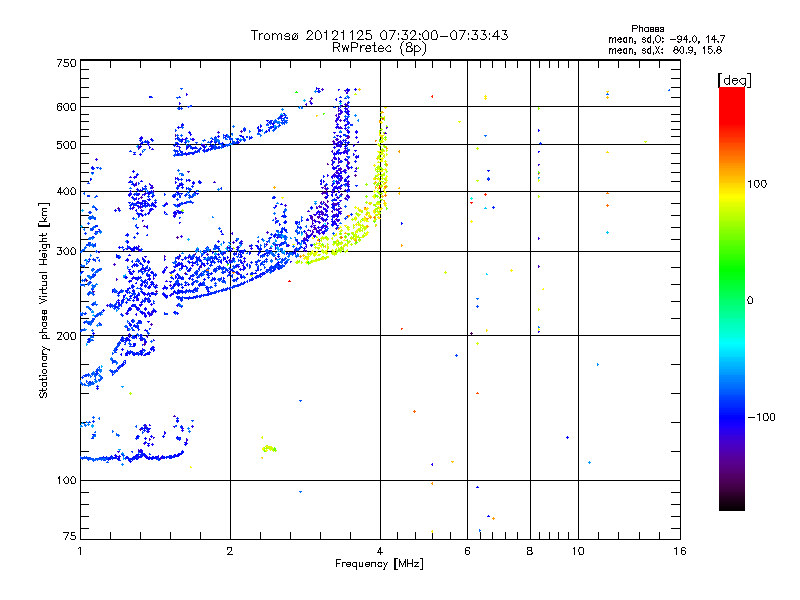Click the x-axis tick label '1'

point(80,551)
